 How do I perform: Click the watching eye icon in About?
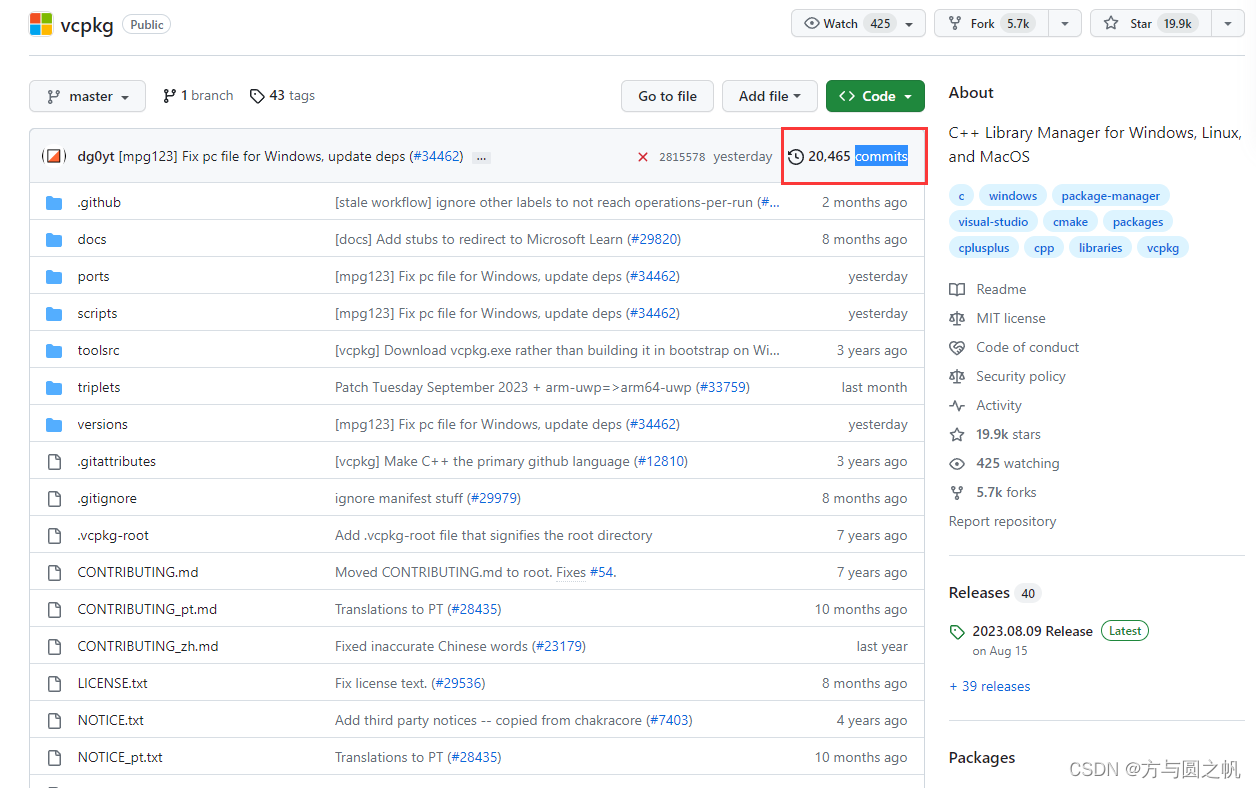tap(957, 463)
